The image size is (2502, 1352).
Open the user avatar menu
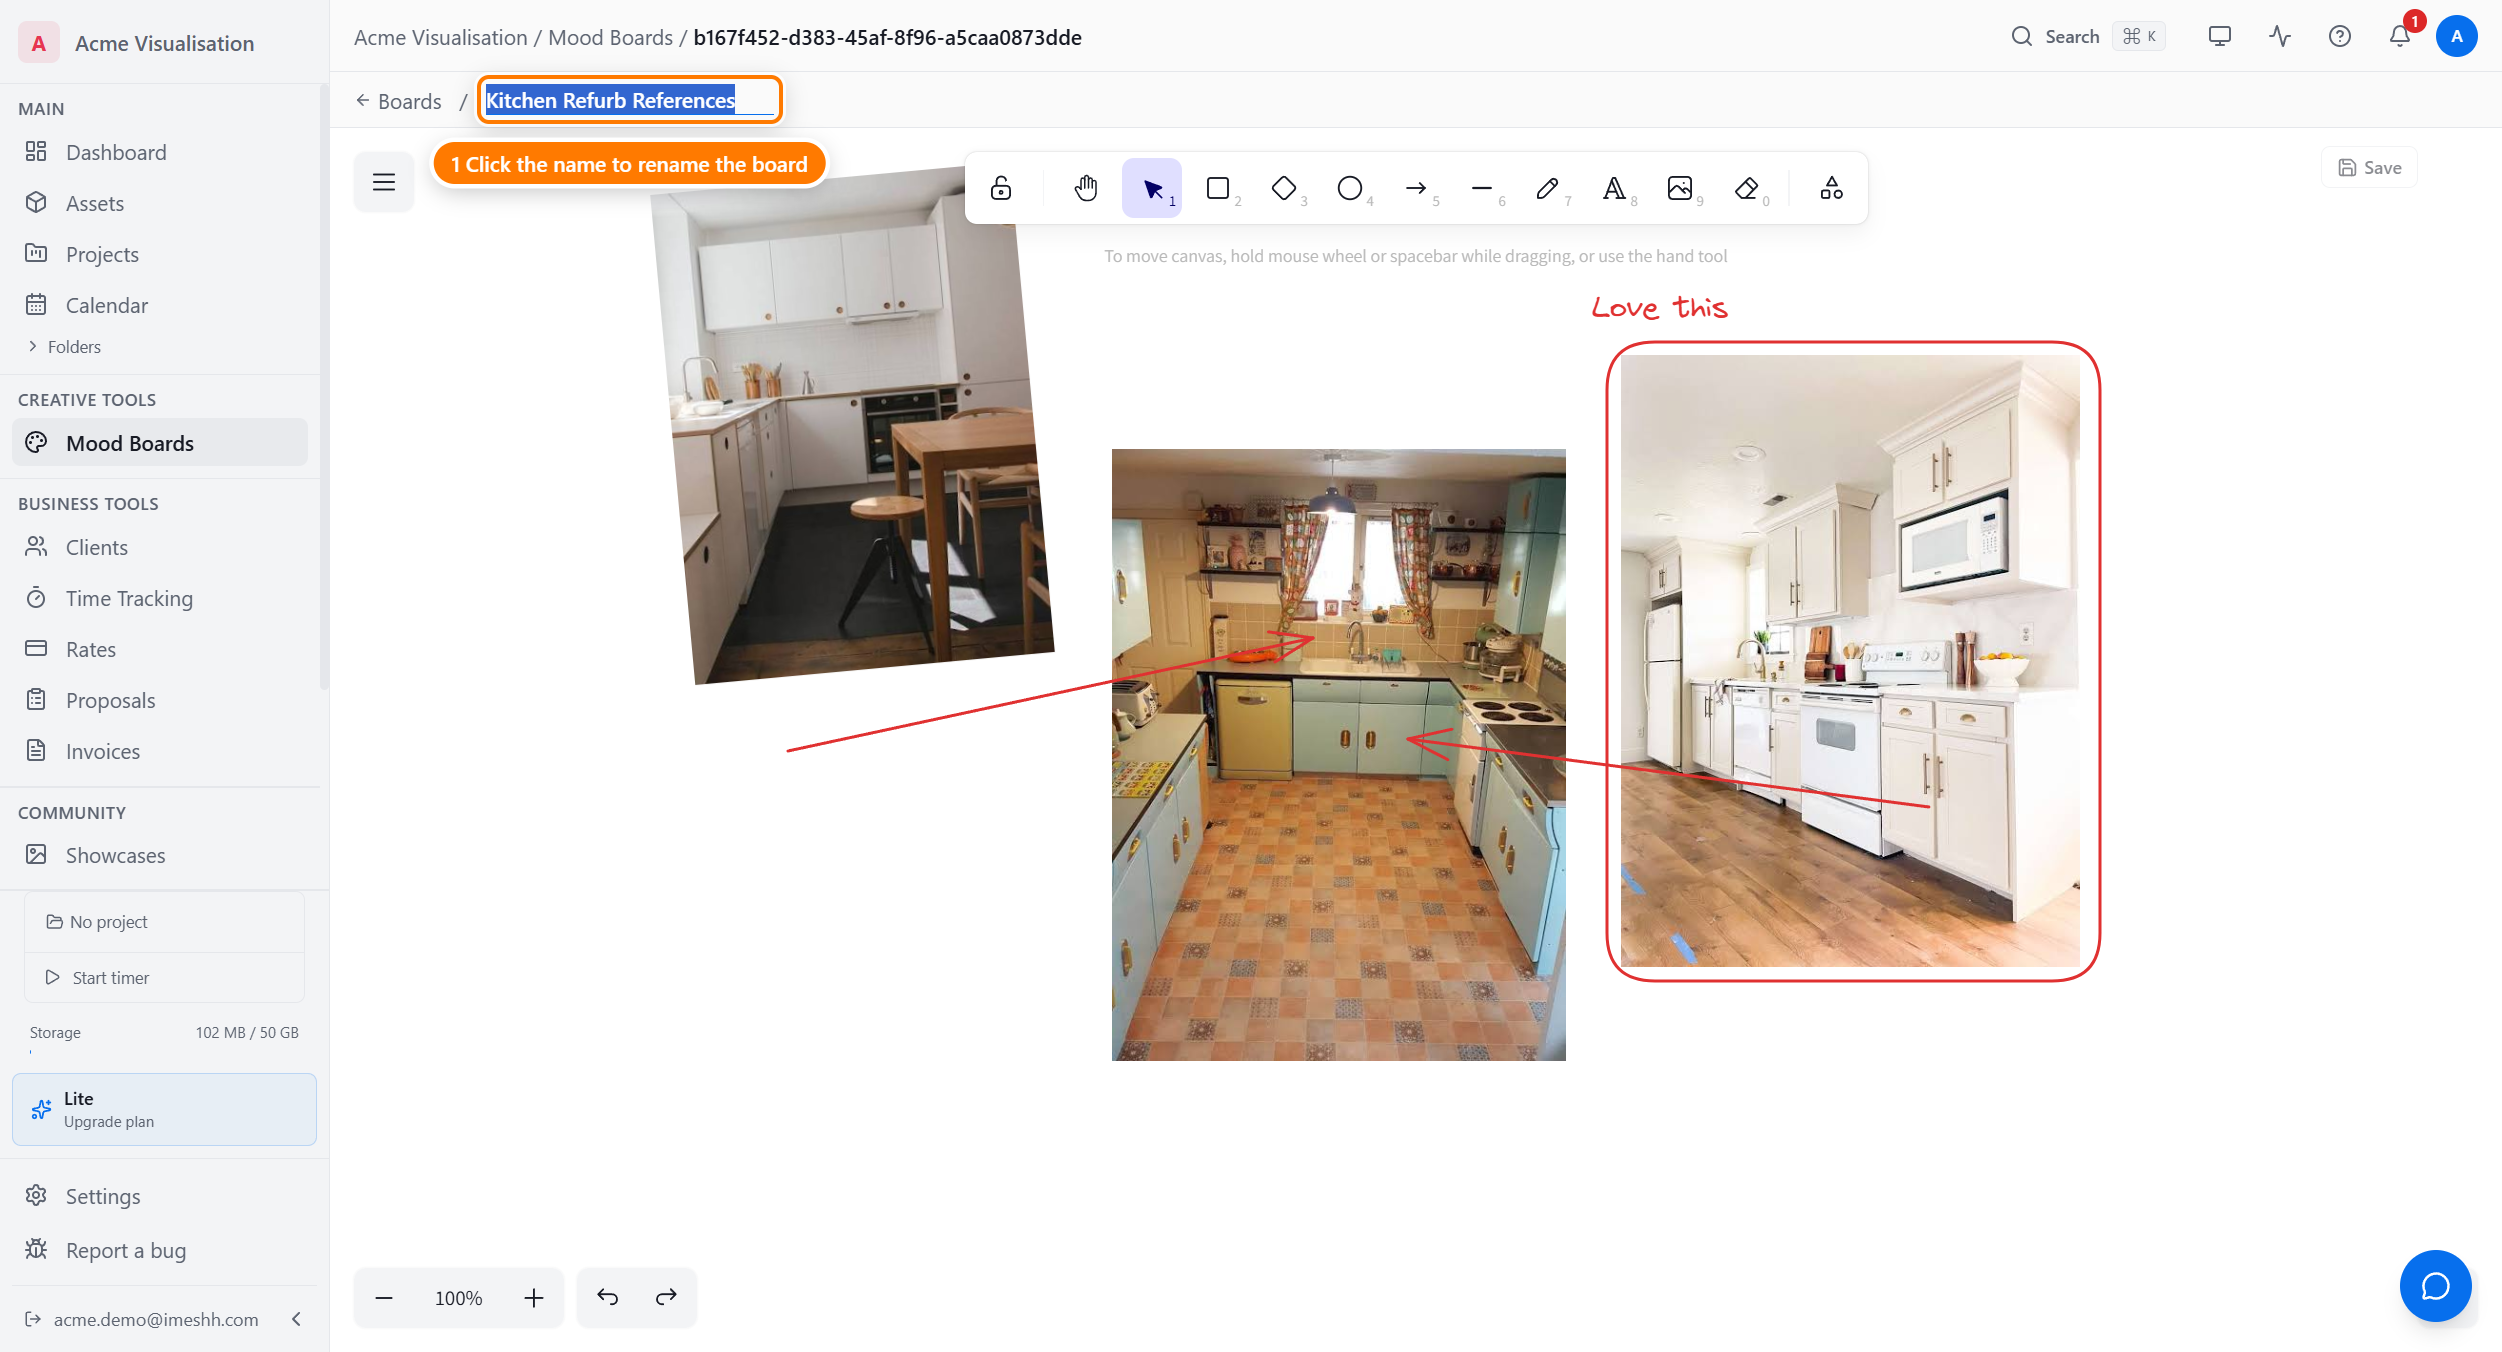[x=2457, y=37]
